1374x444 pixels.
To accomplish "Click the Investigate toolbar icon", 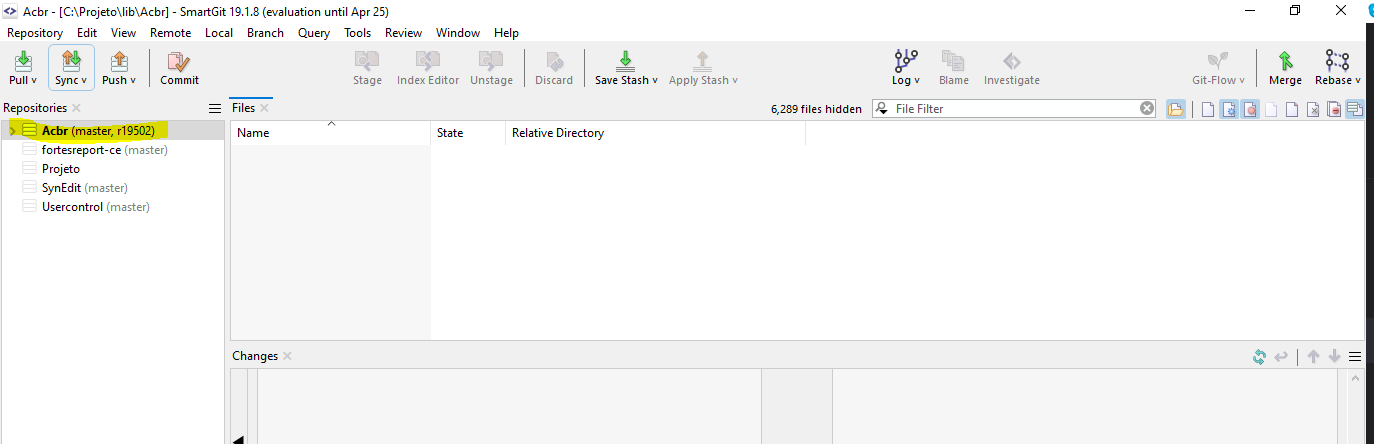I will point(1012,67).
